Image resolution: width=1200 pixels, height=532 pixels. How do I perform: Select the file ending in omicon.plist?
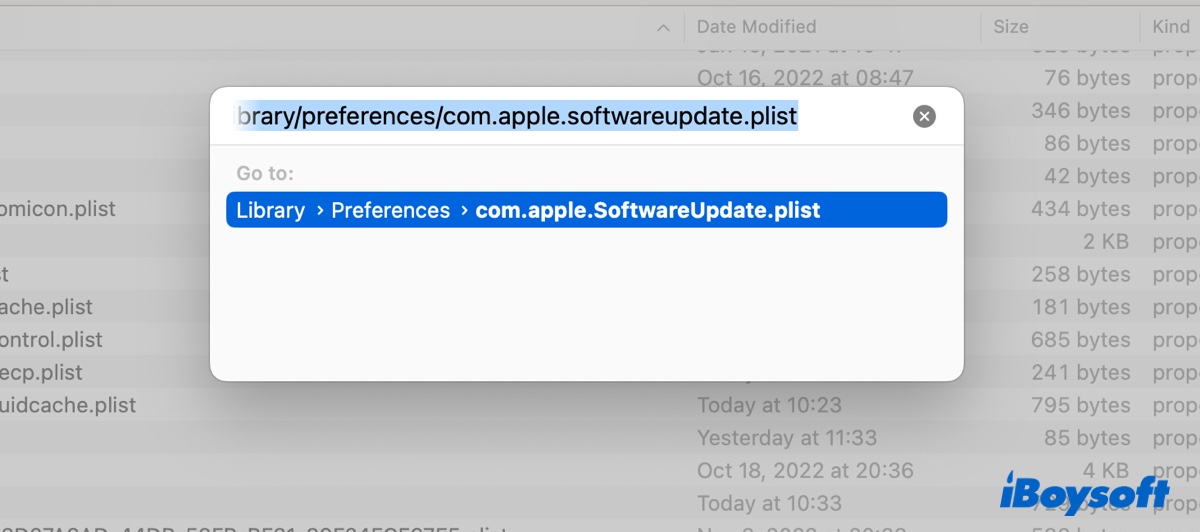(58, 209)
